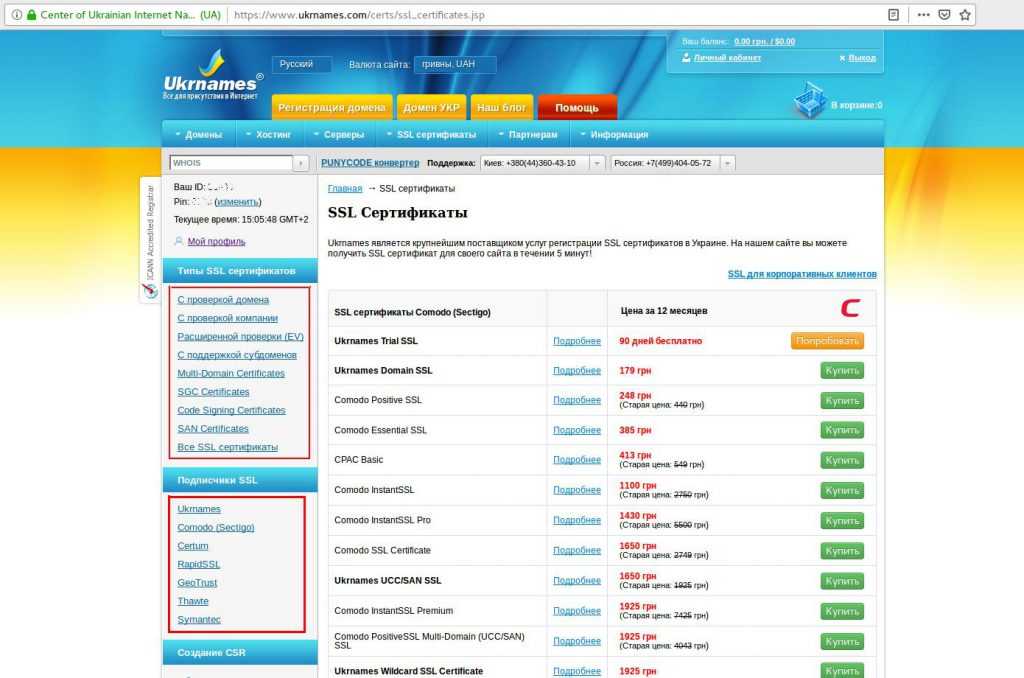This screenshot has height=678, width=1024.
Task: Open the Помощь tab
Action: [577, 108]
